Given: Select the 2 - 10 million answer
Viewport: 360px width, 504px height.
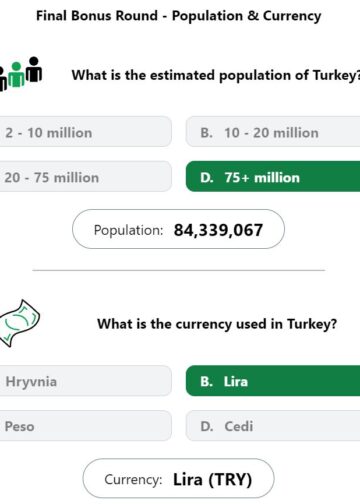Looking at the screenshot, I should click(85, 132).
